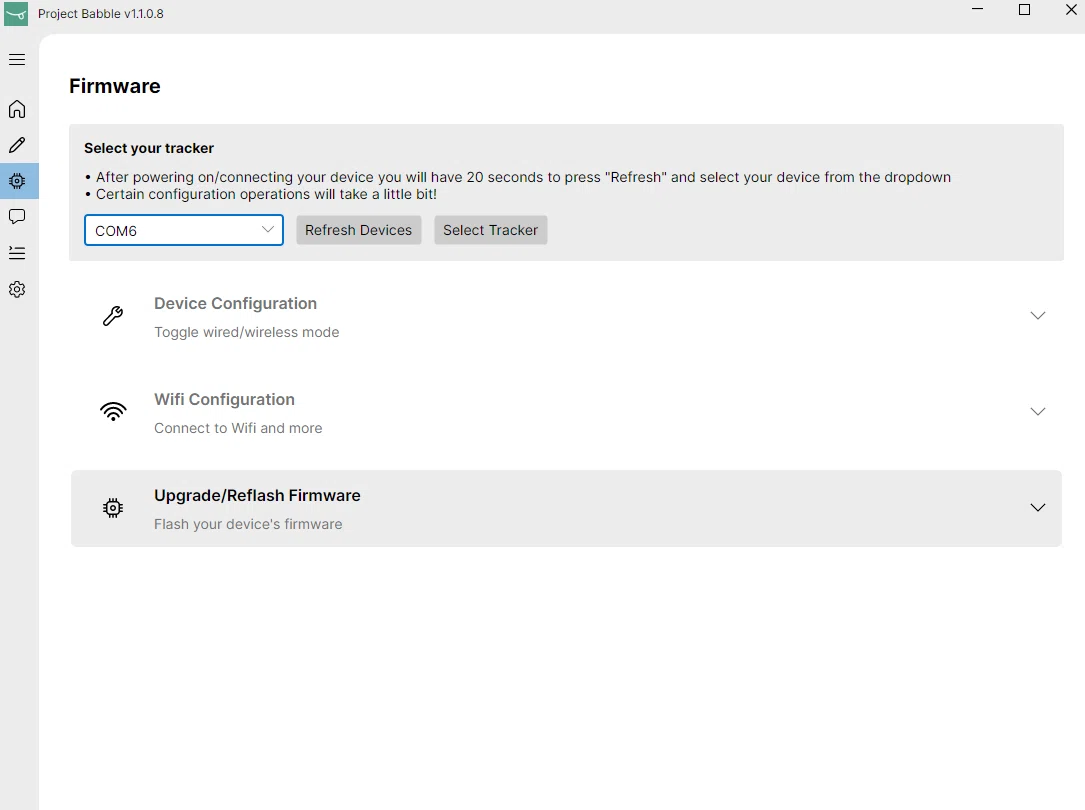The width and height of the screenshot is (1085, 810).
Task: Go to the Home page icon
Action: [17, 109]
